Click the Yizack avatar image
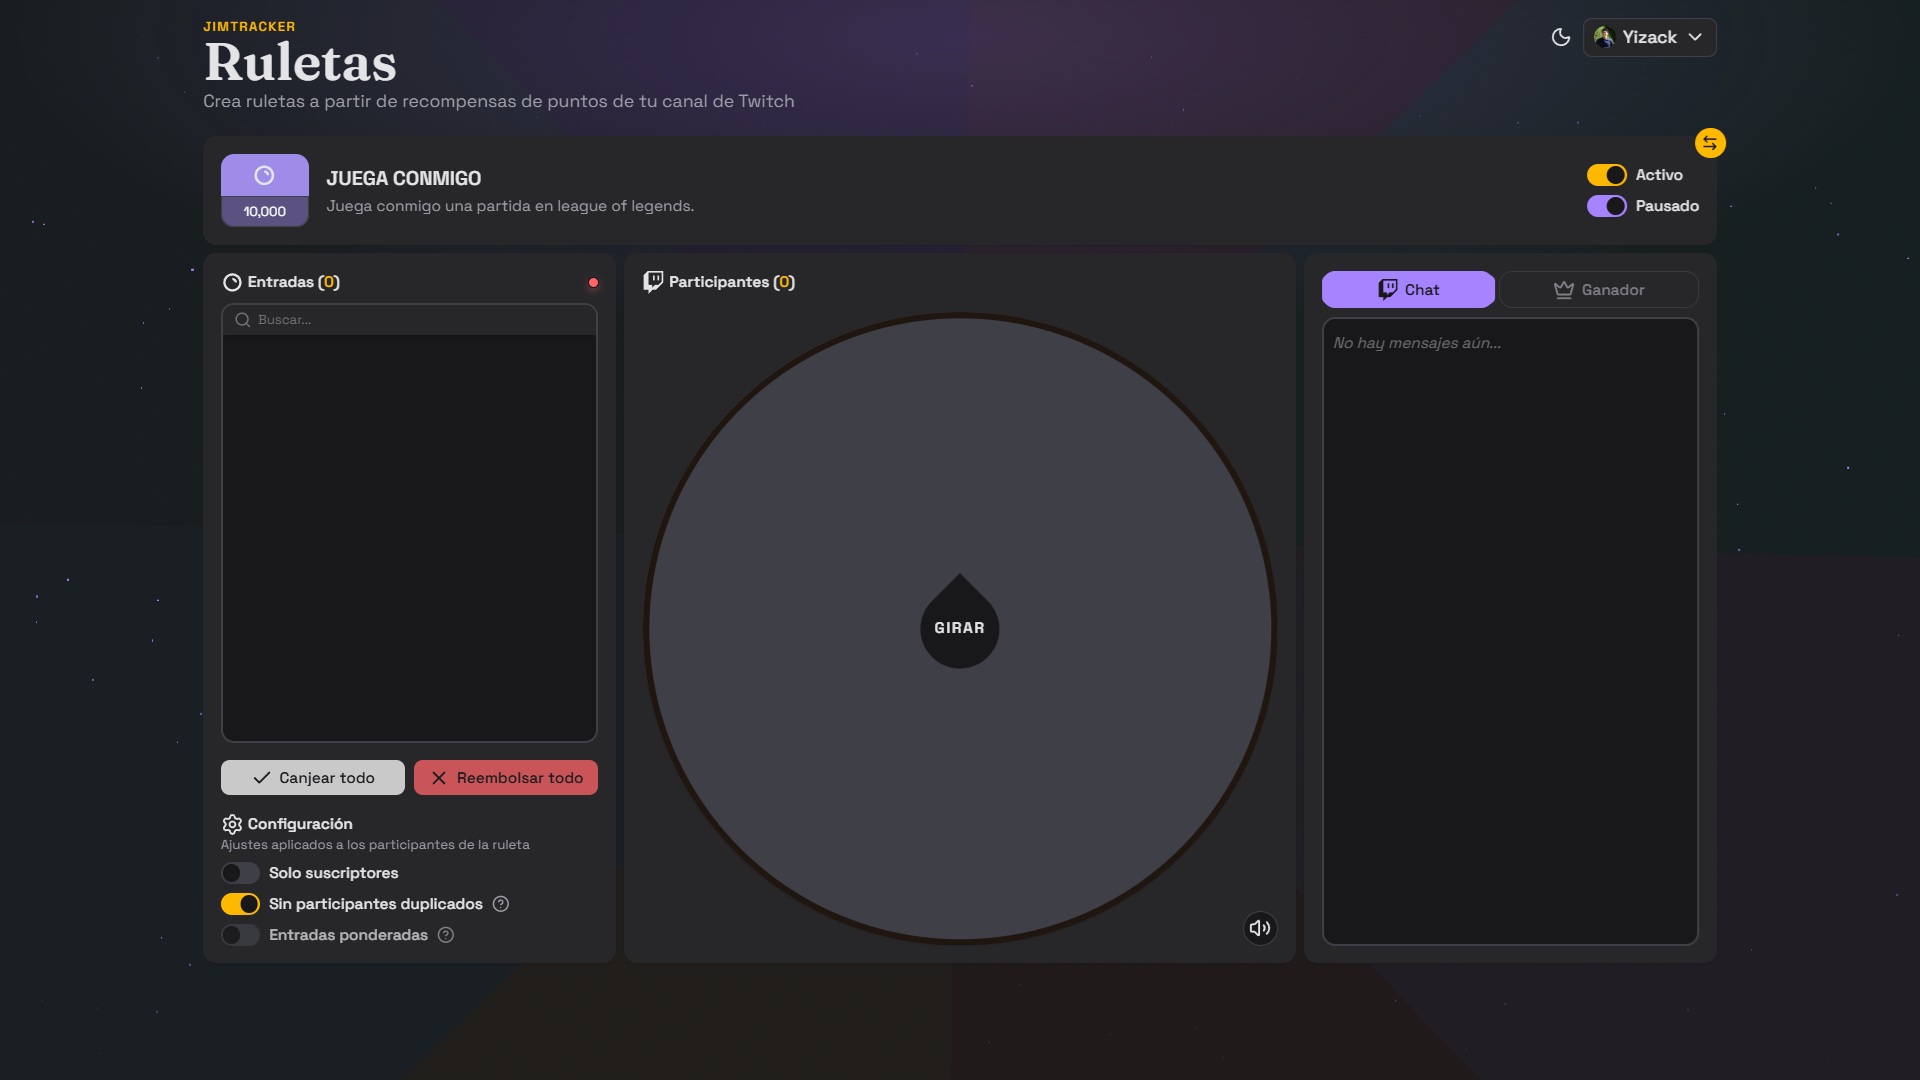The height and width of the screenshot is (1080, 1920). pos(1604,37)
